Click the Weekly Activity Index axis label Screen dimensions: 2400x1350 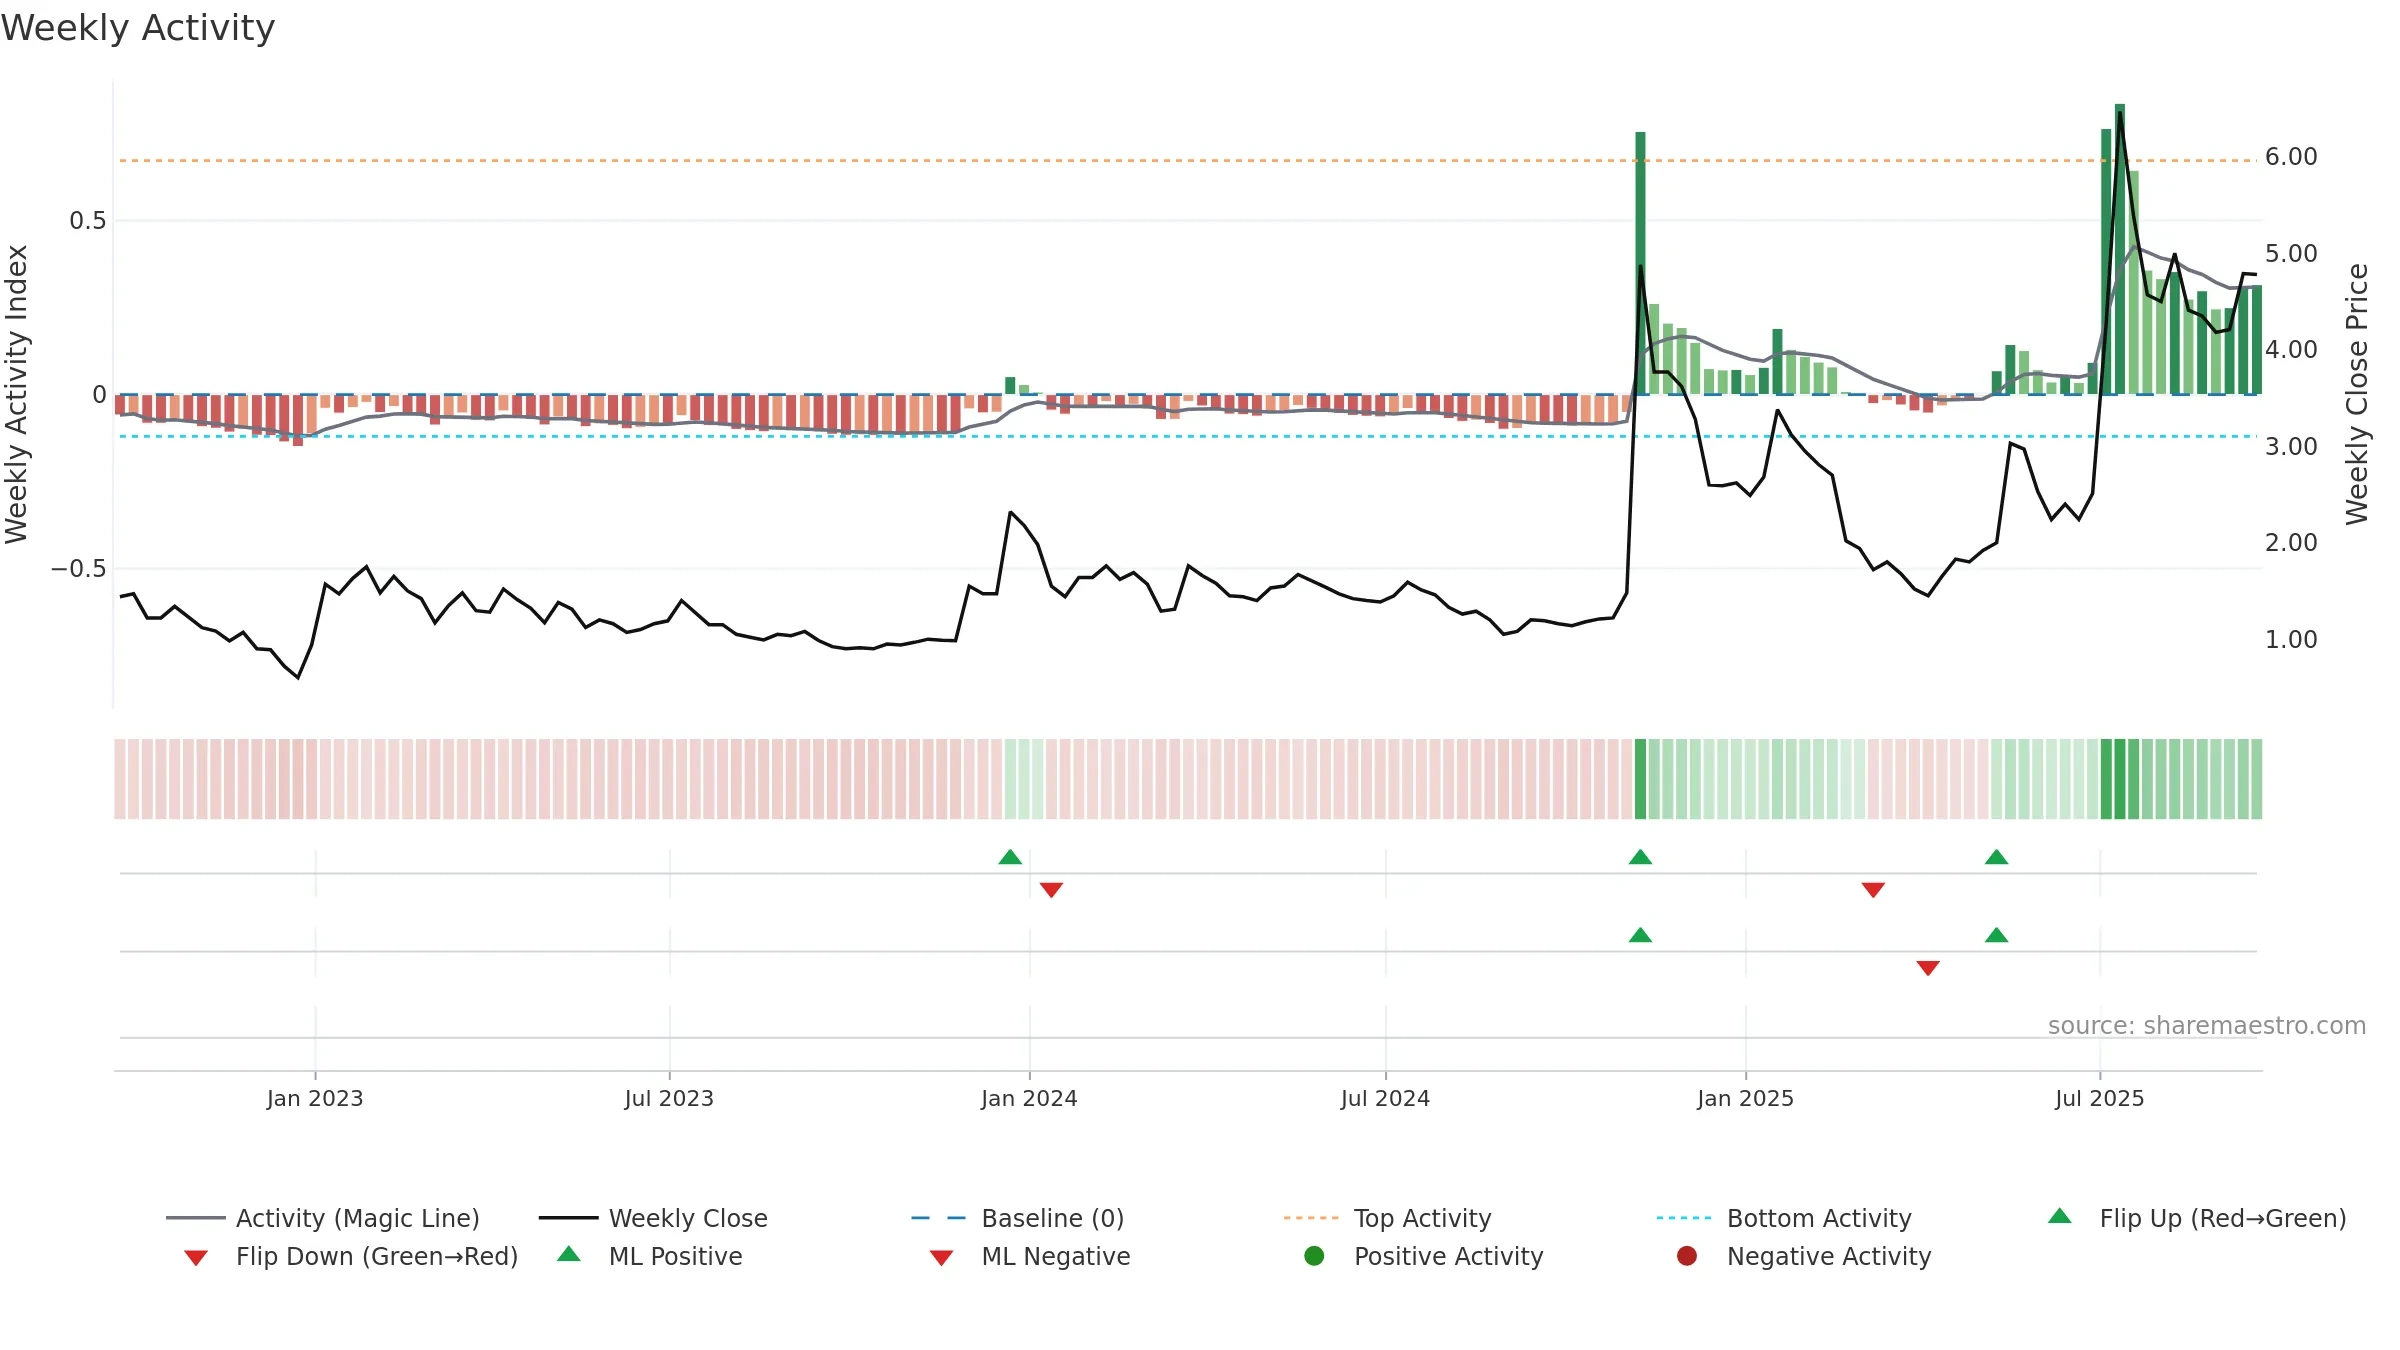[x=17, y=394]
